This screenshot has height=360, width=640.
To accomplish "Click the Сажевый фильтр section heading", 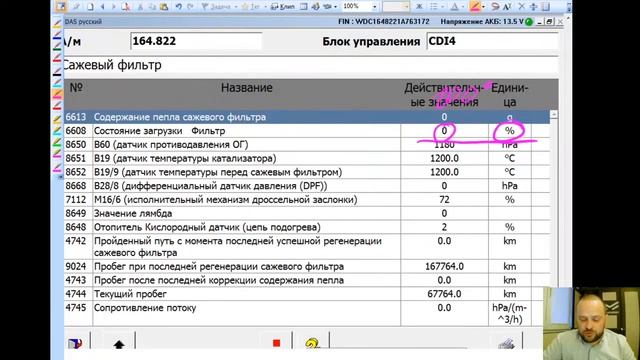I will point(112,65).
